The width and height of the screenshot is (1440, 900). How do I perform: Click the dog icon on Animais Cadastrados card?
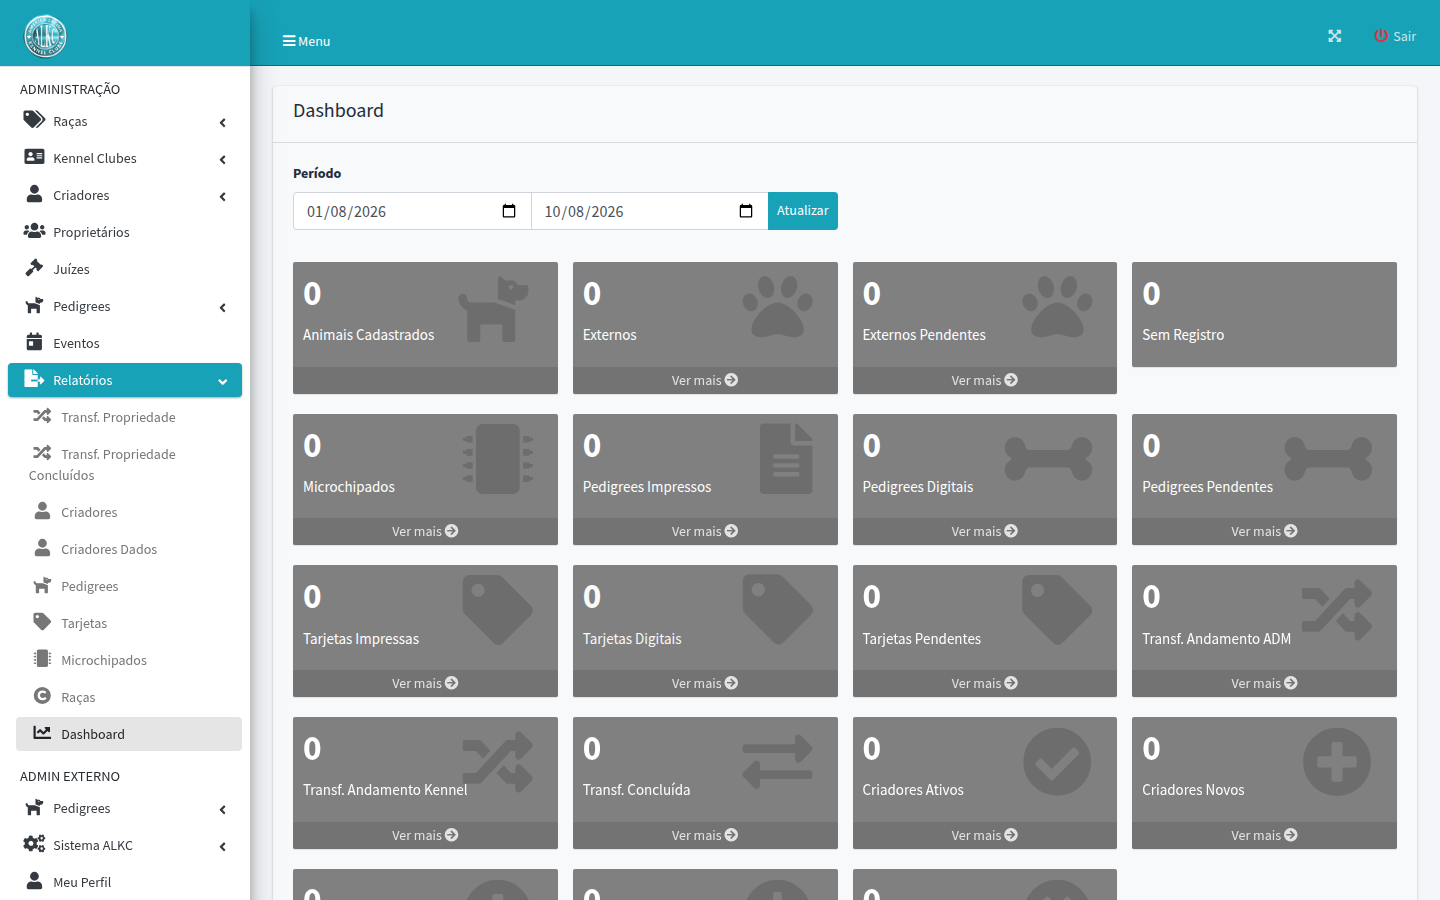pos(494,309)
